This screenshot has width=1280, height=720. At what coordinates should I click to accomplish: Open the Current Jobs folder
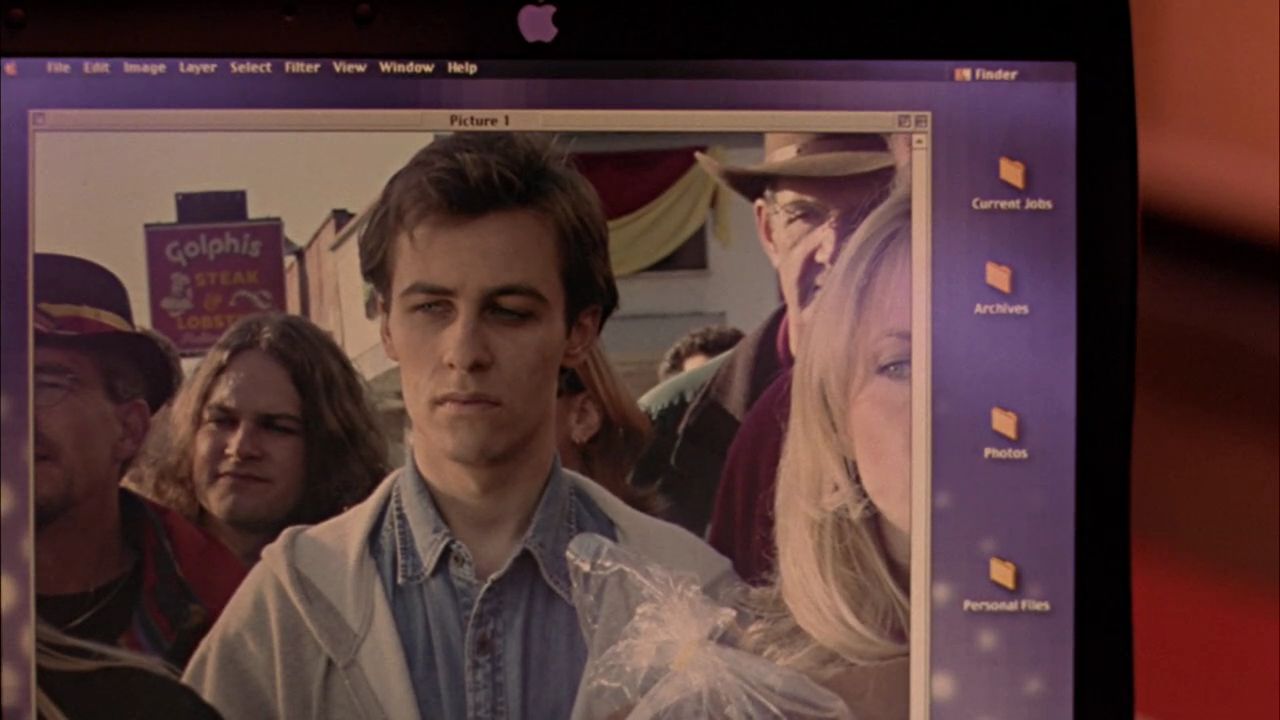click(1012, 183)
